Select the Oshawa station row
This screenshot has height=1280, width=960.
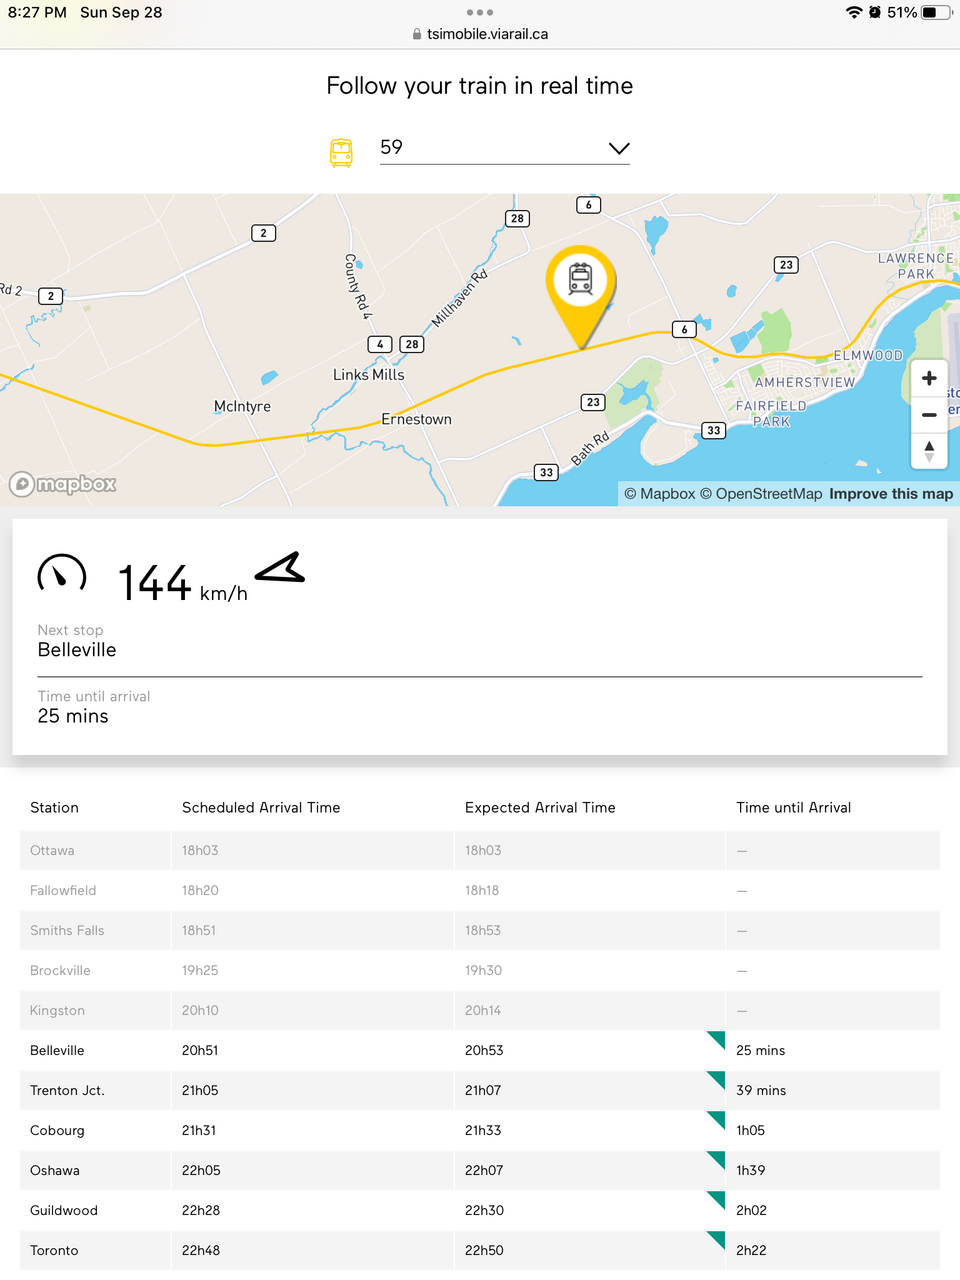(x=480, y=1170)
